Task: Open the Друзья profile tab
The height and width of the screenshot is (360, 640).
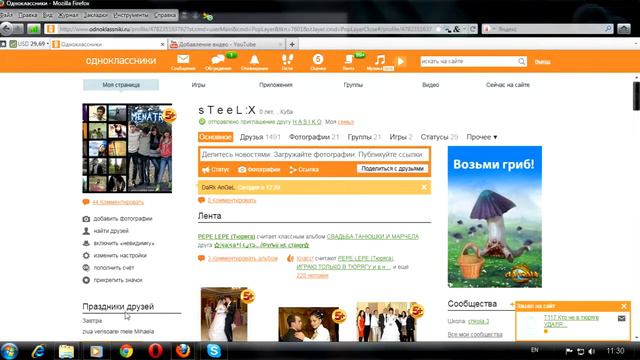Action: click(x=260, y=137)
